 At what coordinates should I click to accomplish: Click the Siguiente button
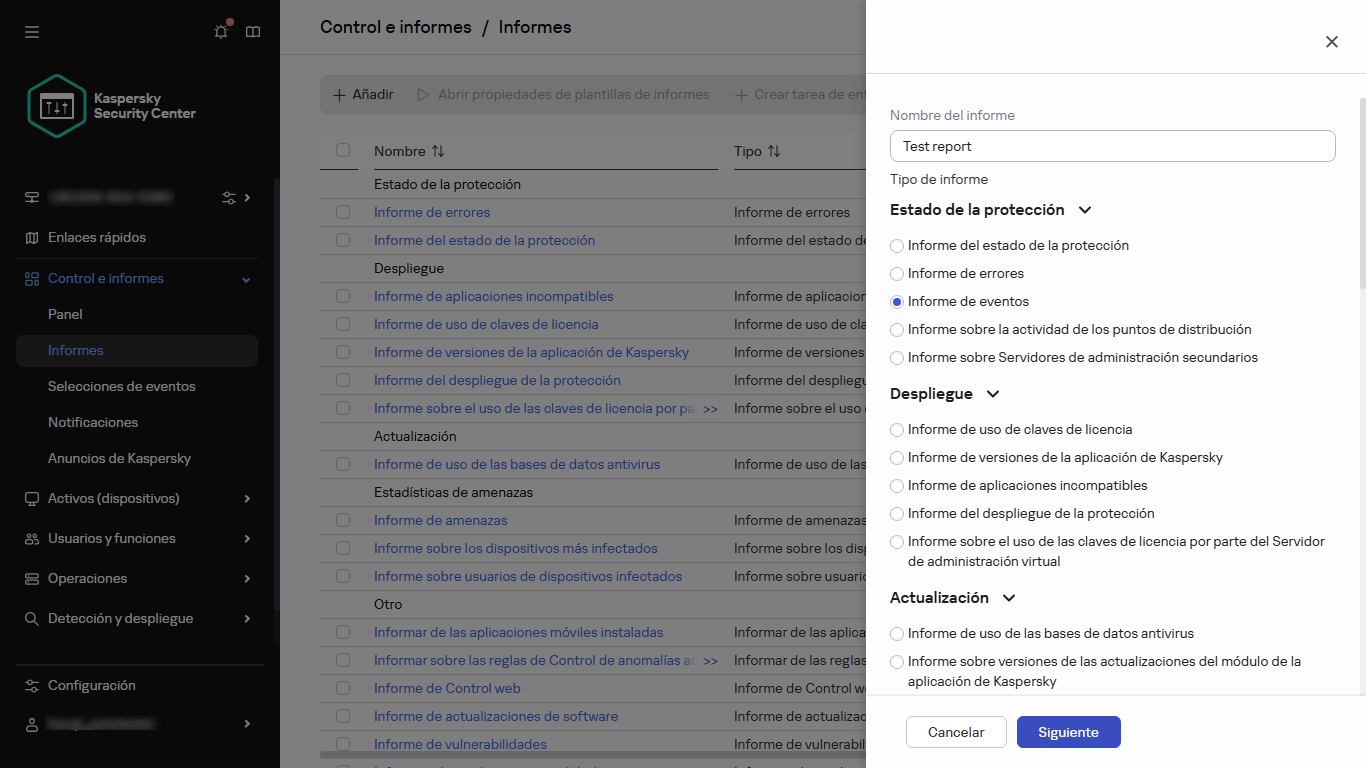1068,732
